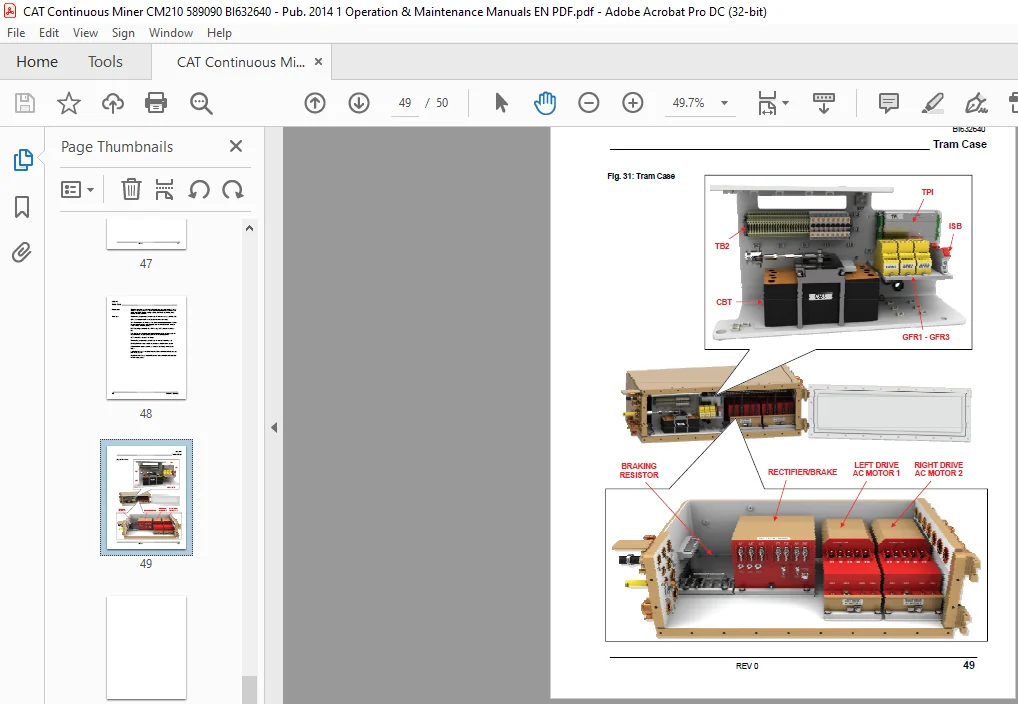The image size is (1018, 704).
Task: Open the Attachments paperclip panel
Action: pyautogui.click(x=22, y=253)
